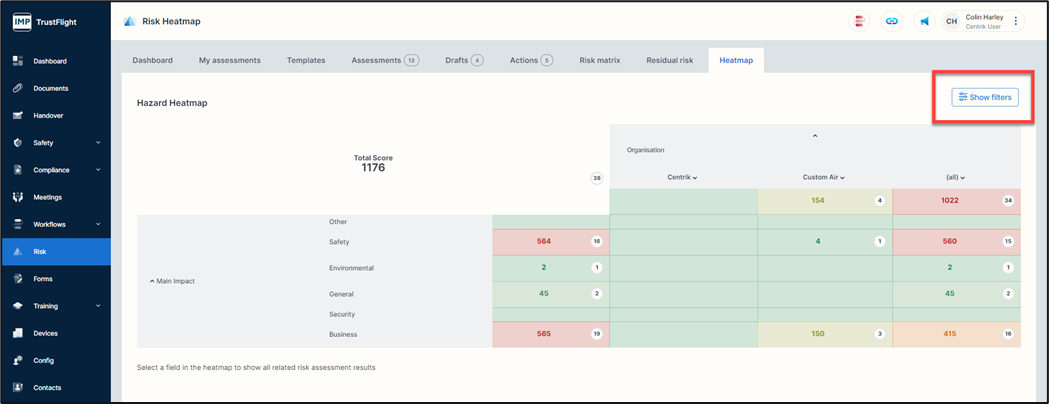Click the Devices sidebar icon
Screen dimensions: 1049x404
click(18, 333)
